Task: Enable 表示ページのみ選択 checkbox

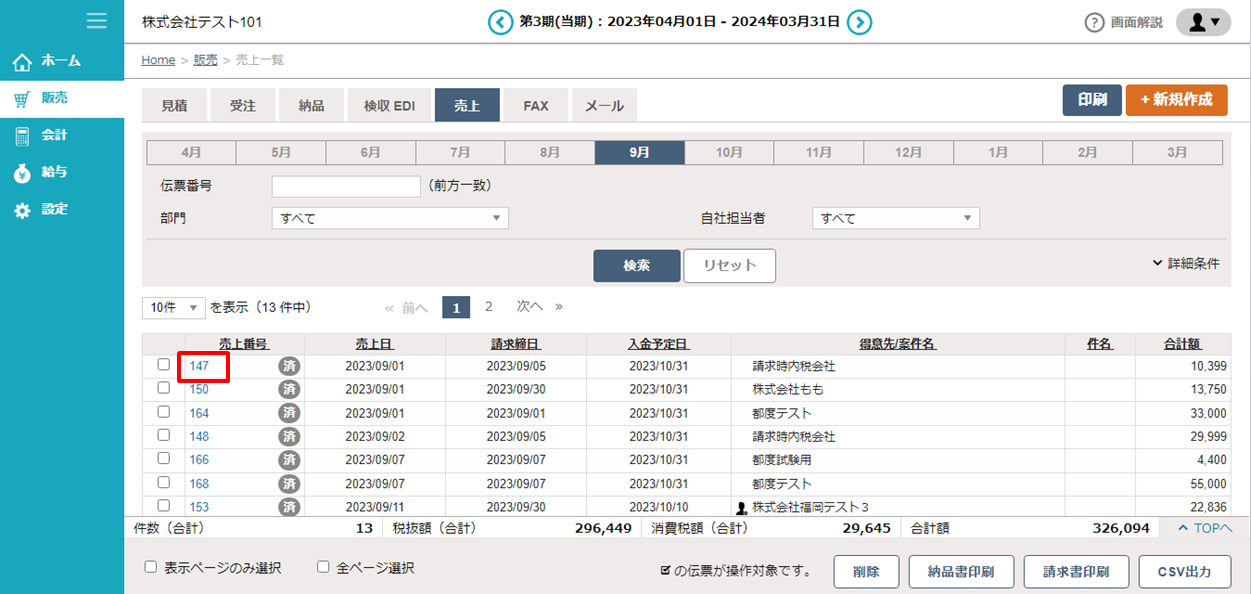Action: pyautogui.click(x=151, y=567)
